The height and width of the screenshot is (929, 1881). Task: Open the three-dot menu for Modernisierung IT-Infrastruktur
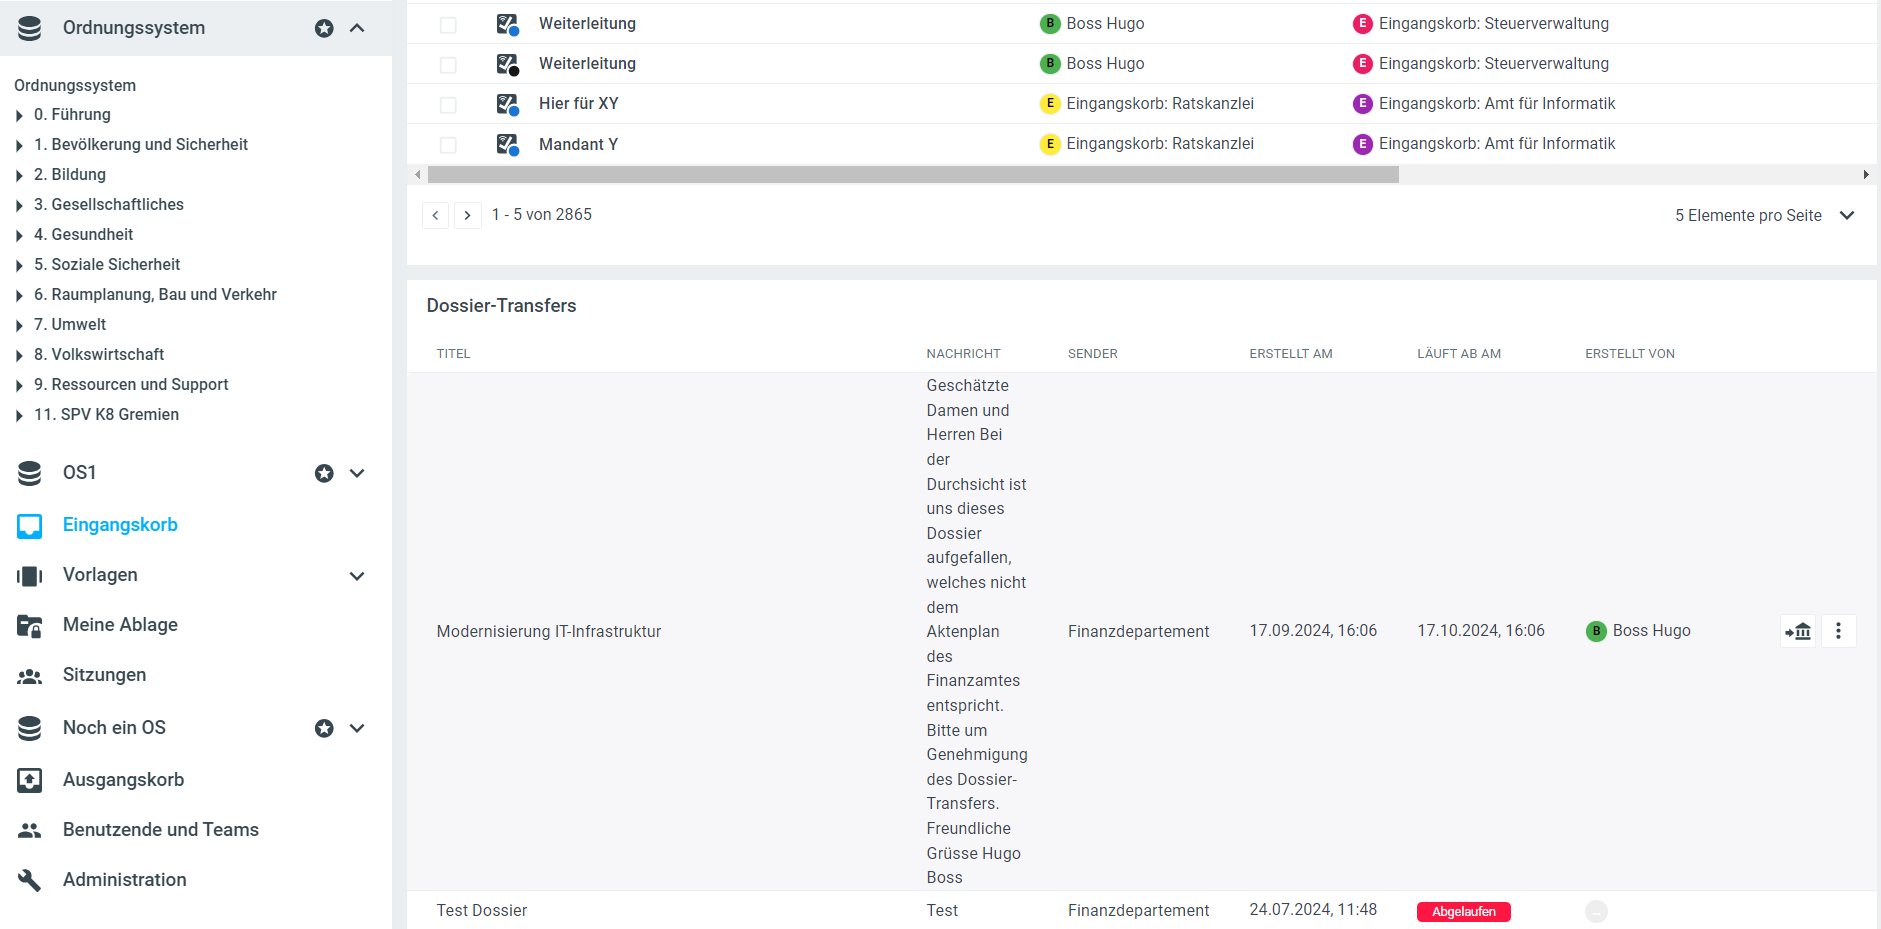[1838, 631]
